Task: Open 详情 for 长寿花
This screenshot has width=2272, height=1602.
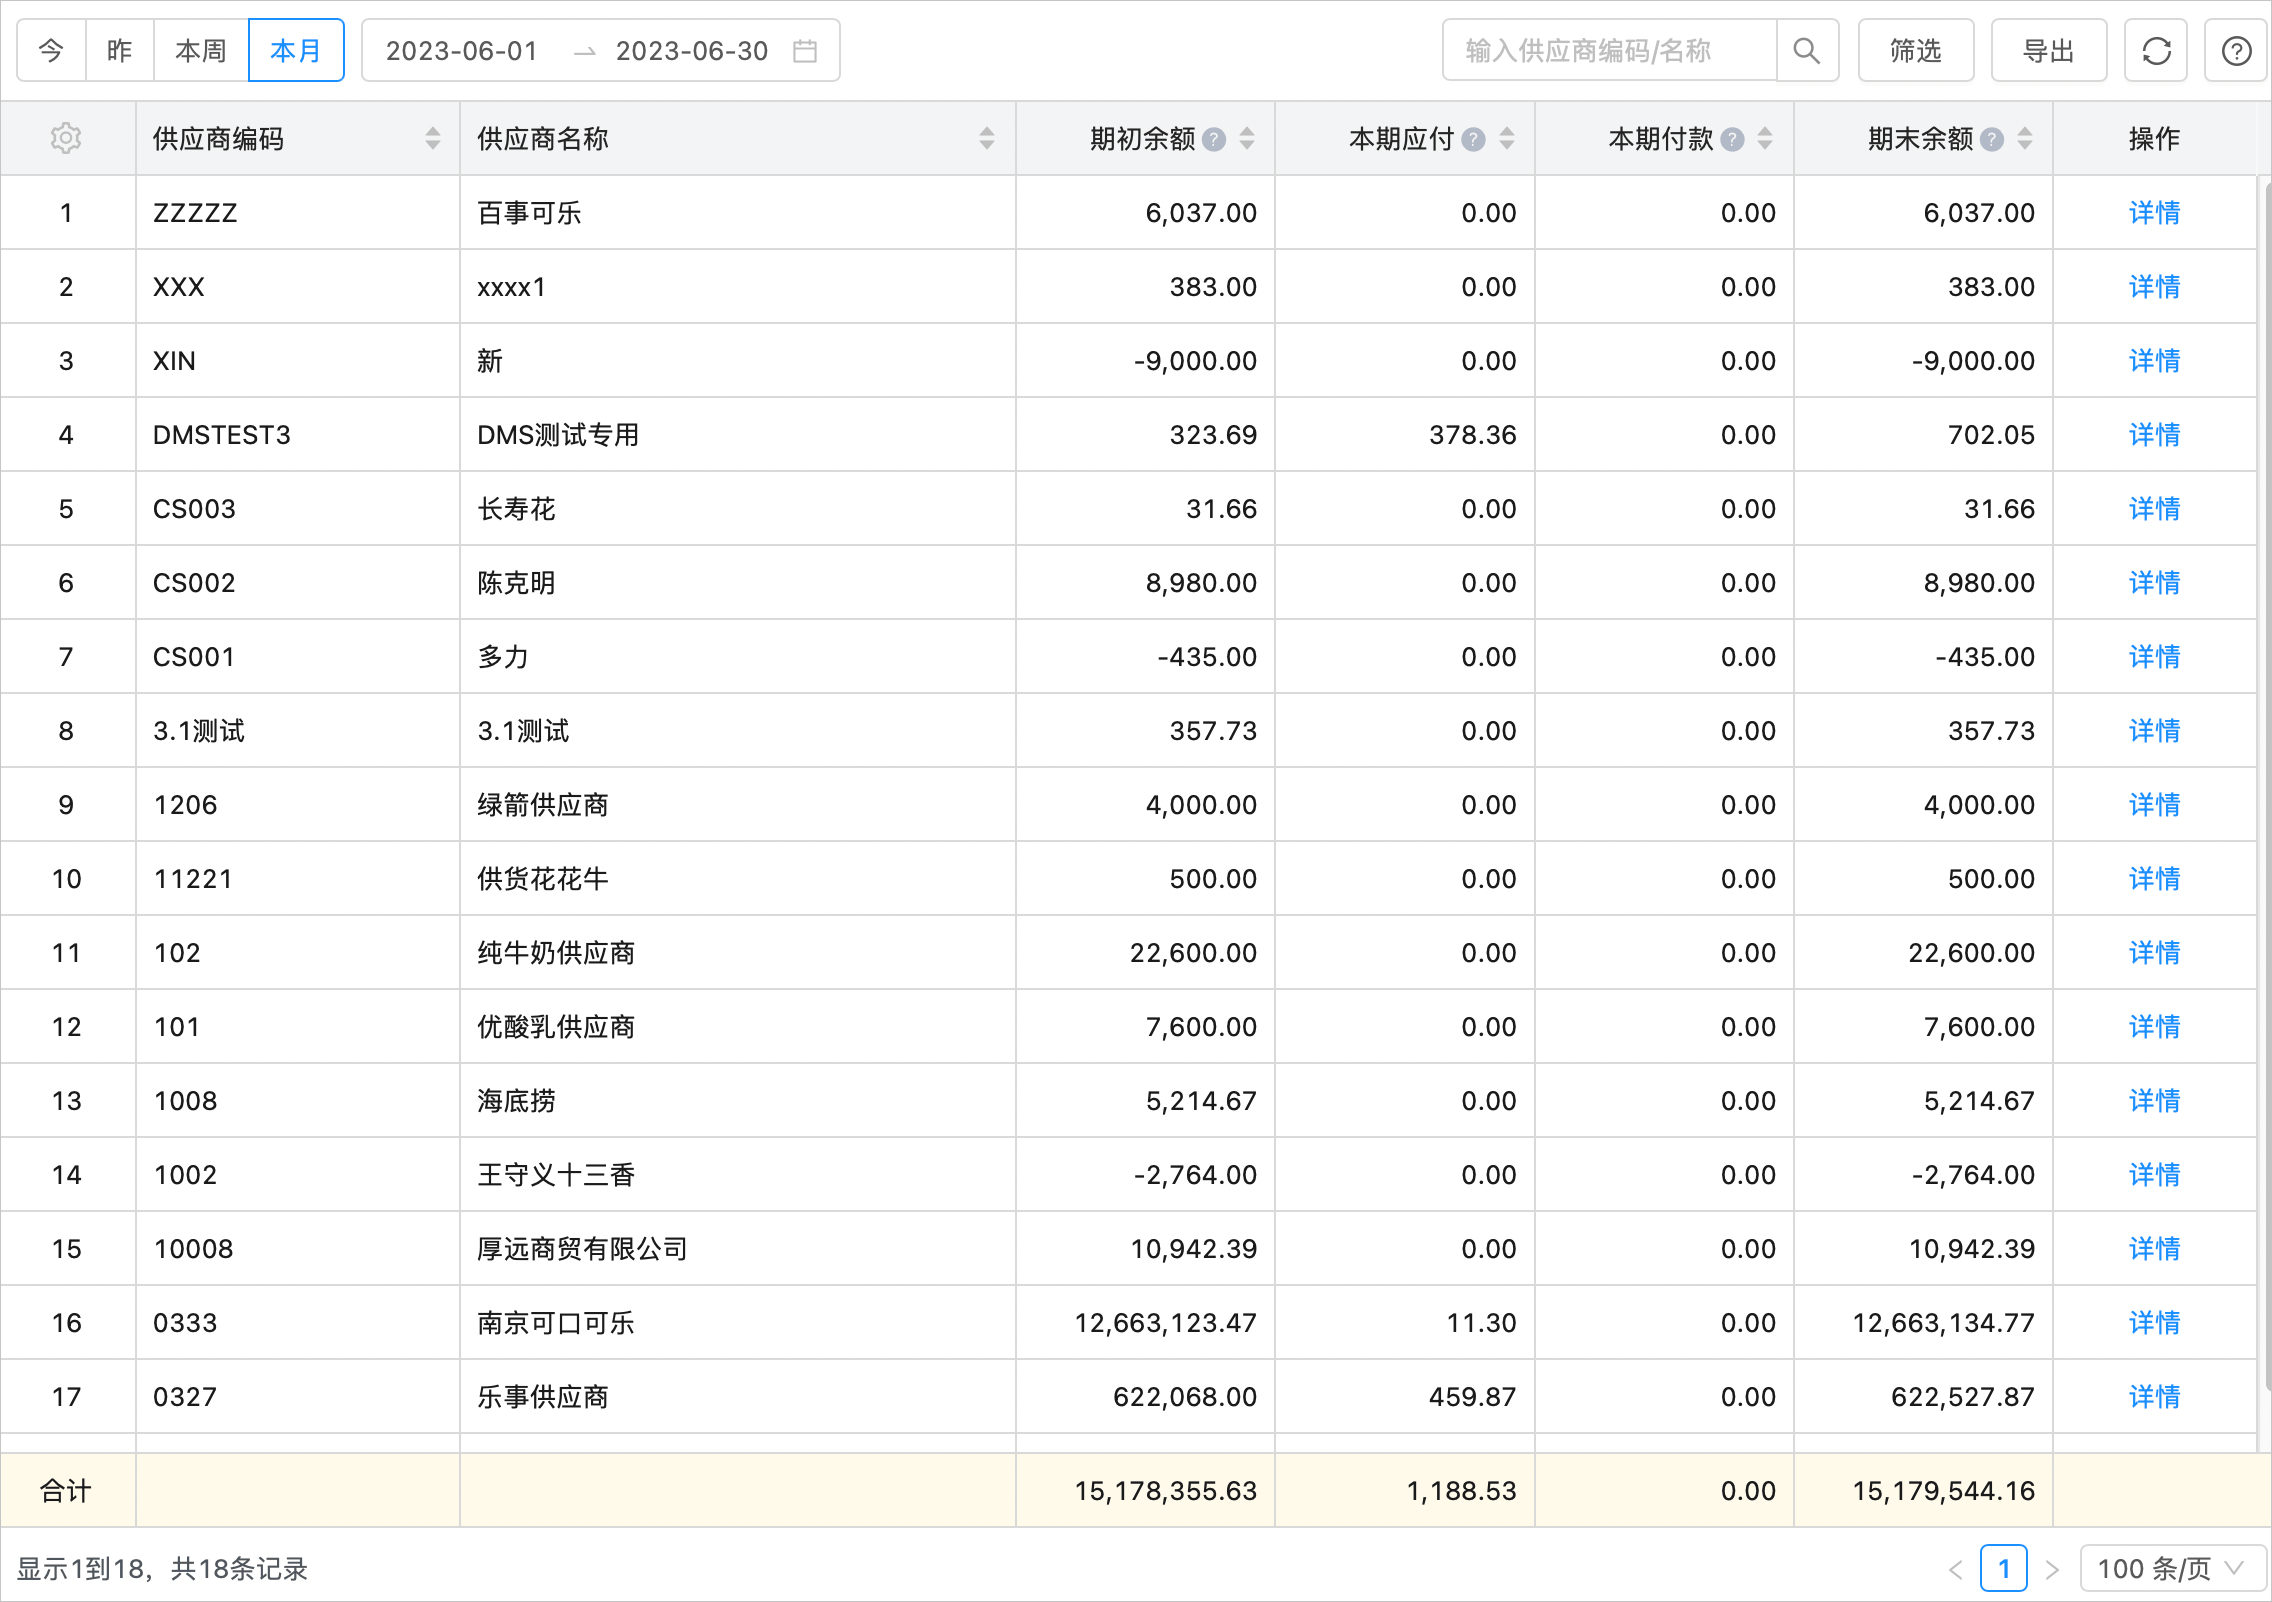Action: click(x=2155, y=509)
